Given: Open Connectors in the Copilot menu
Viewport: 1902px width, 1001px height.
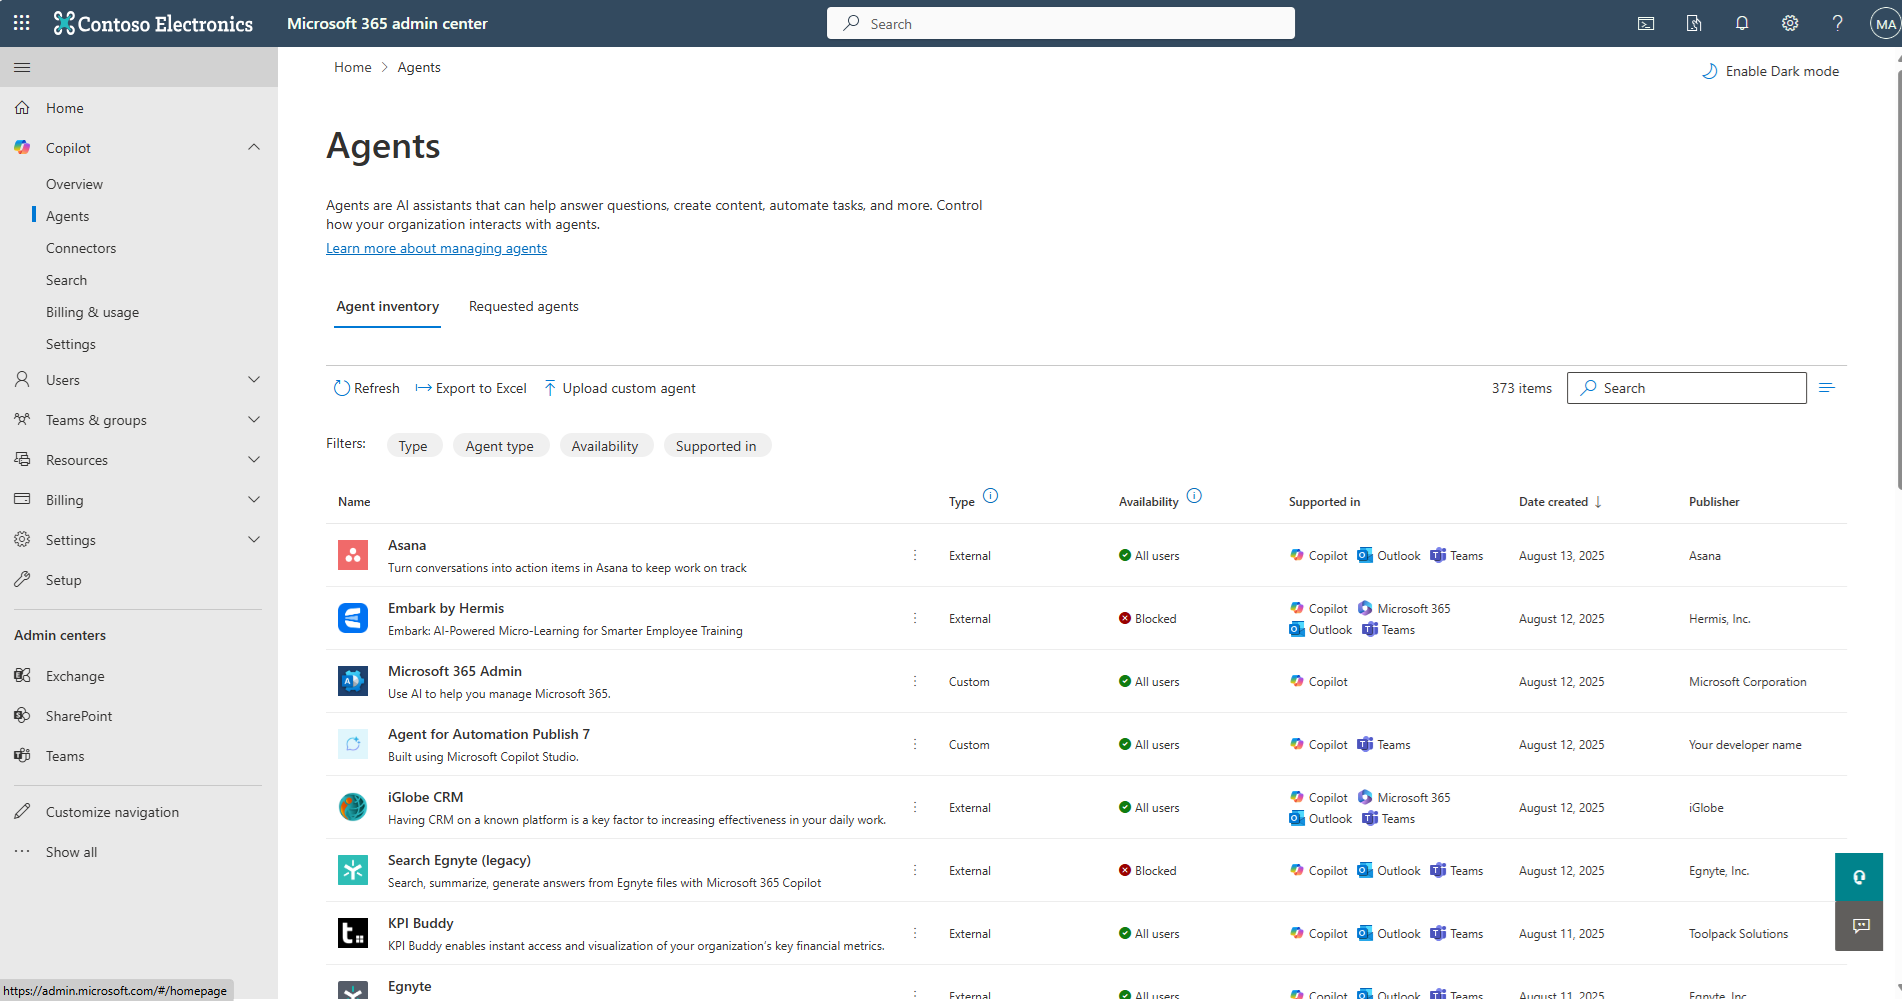Looking at the screenshot, I should (81, 248).
